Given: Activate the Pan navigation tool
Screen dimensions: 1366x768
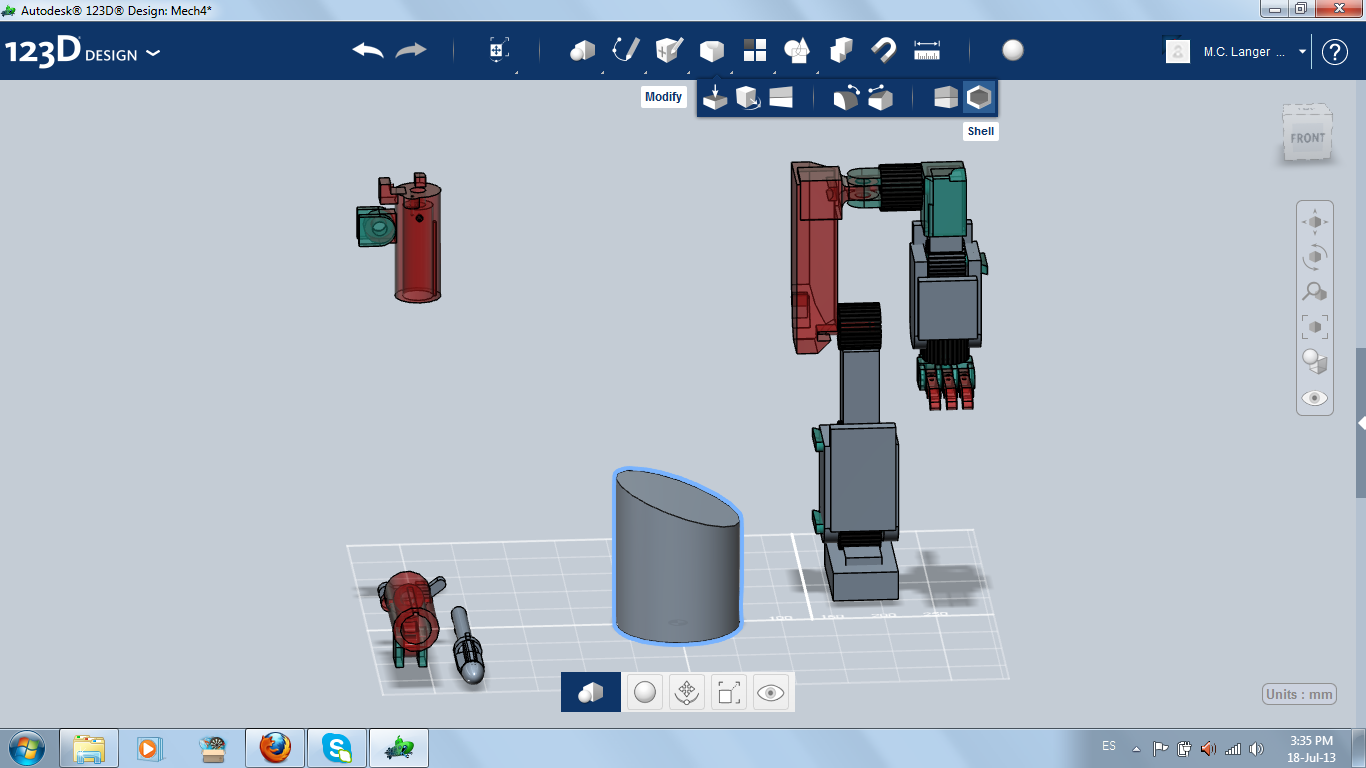Looking at the screenshot, I should [1315, 222].
